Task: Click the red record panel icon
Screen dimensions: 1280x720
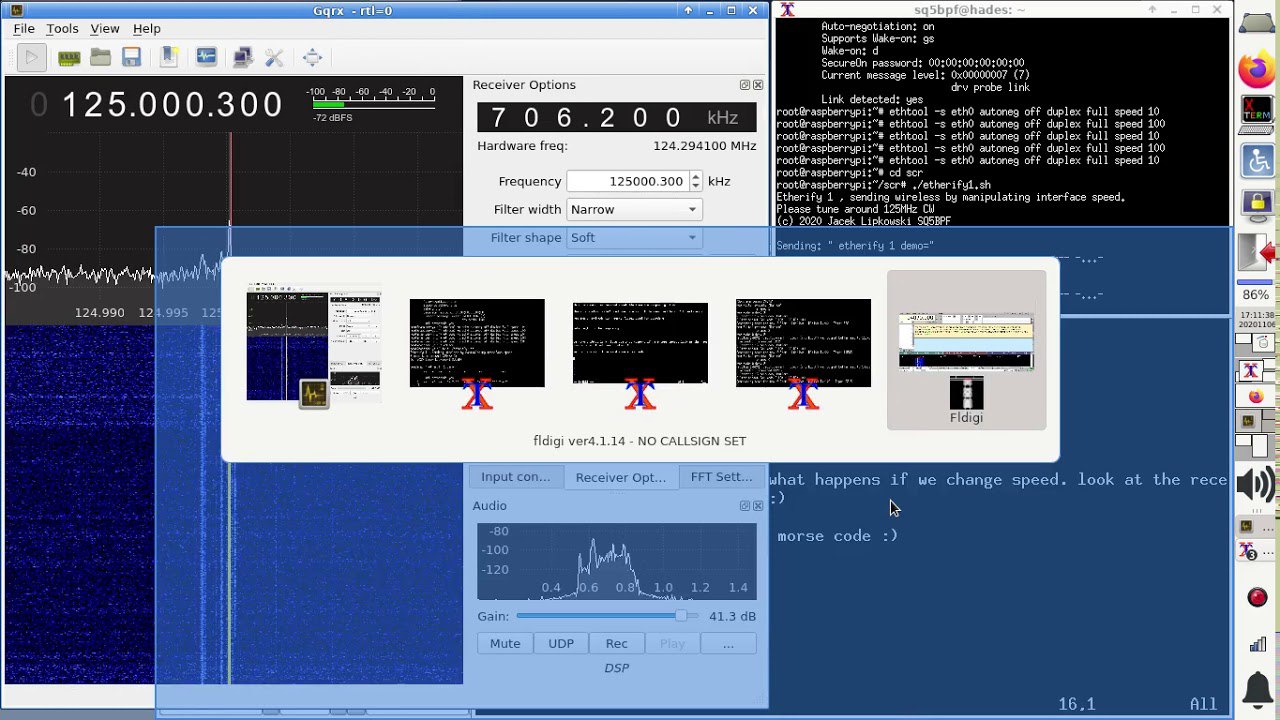Action: (x=1257, y=597)
